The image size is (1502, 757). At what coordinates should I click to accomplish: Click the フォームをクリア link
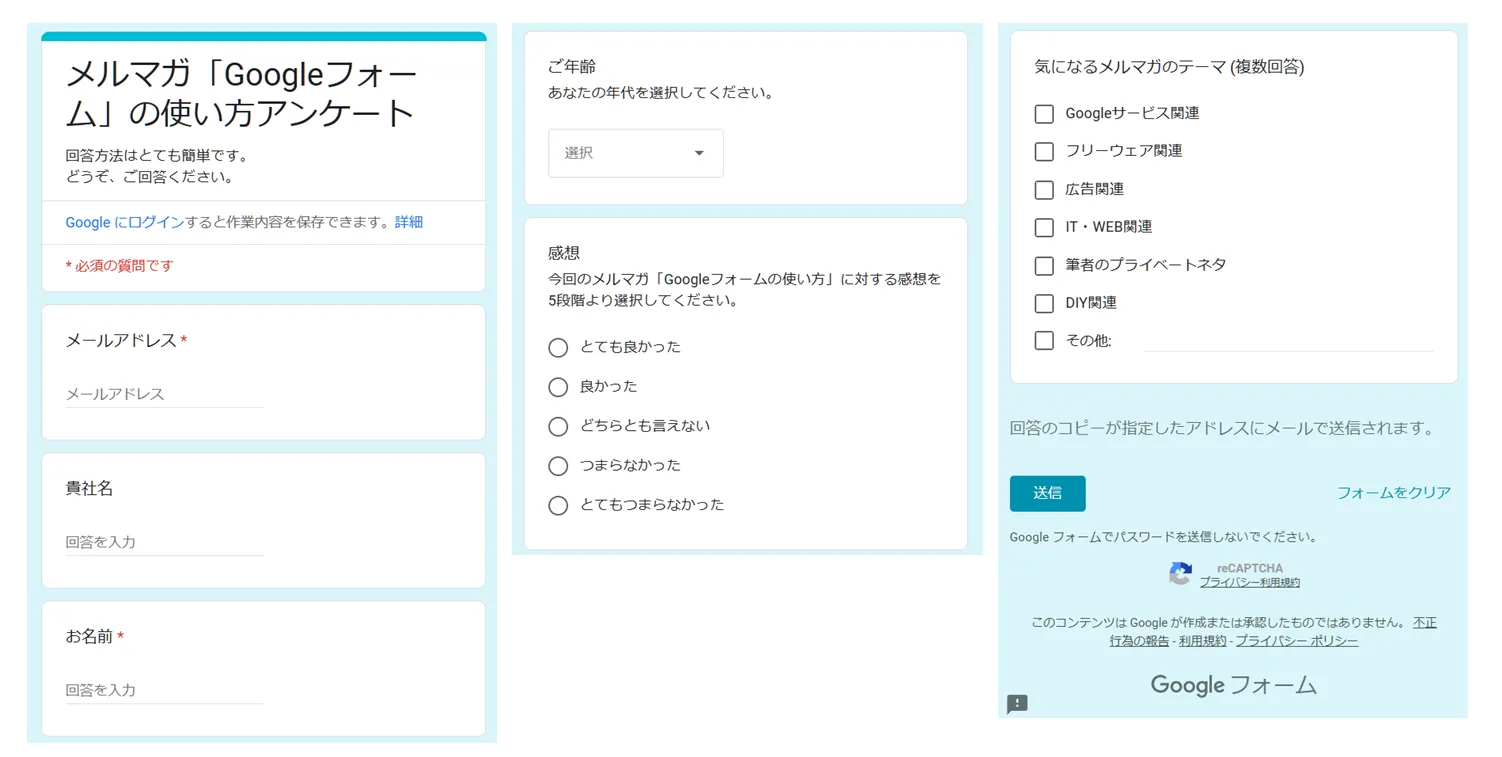pyautogui.click(x=1393, y=493)
